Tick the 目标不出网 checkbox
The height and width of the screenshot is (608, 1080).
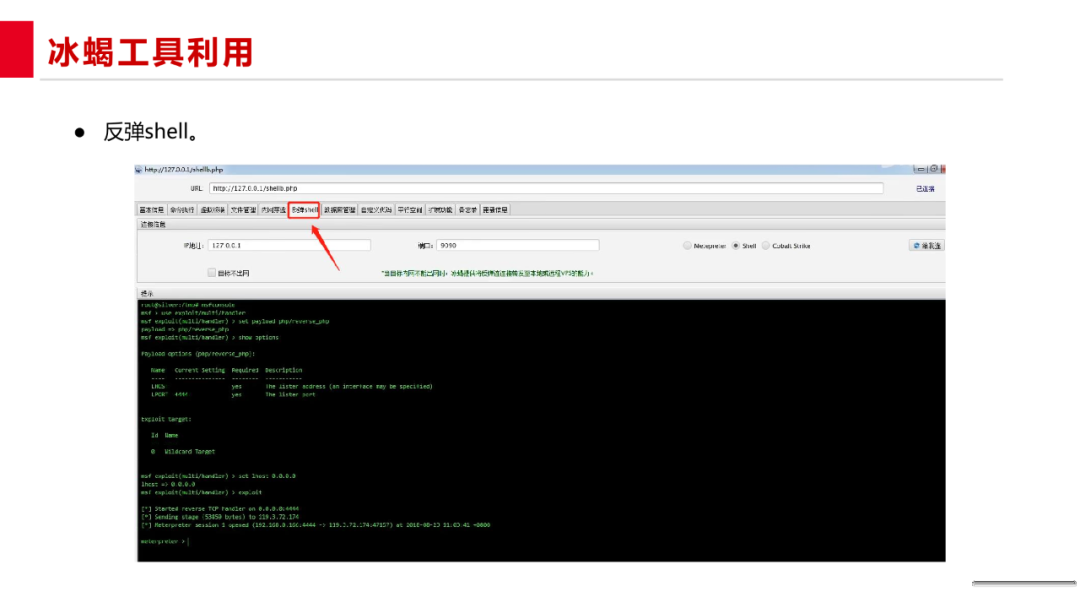[x=211, y=273]
